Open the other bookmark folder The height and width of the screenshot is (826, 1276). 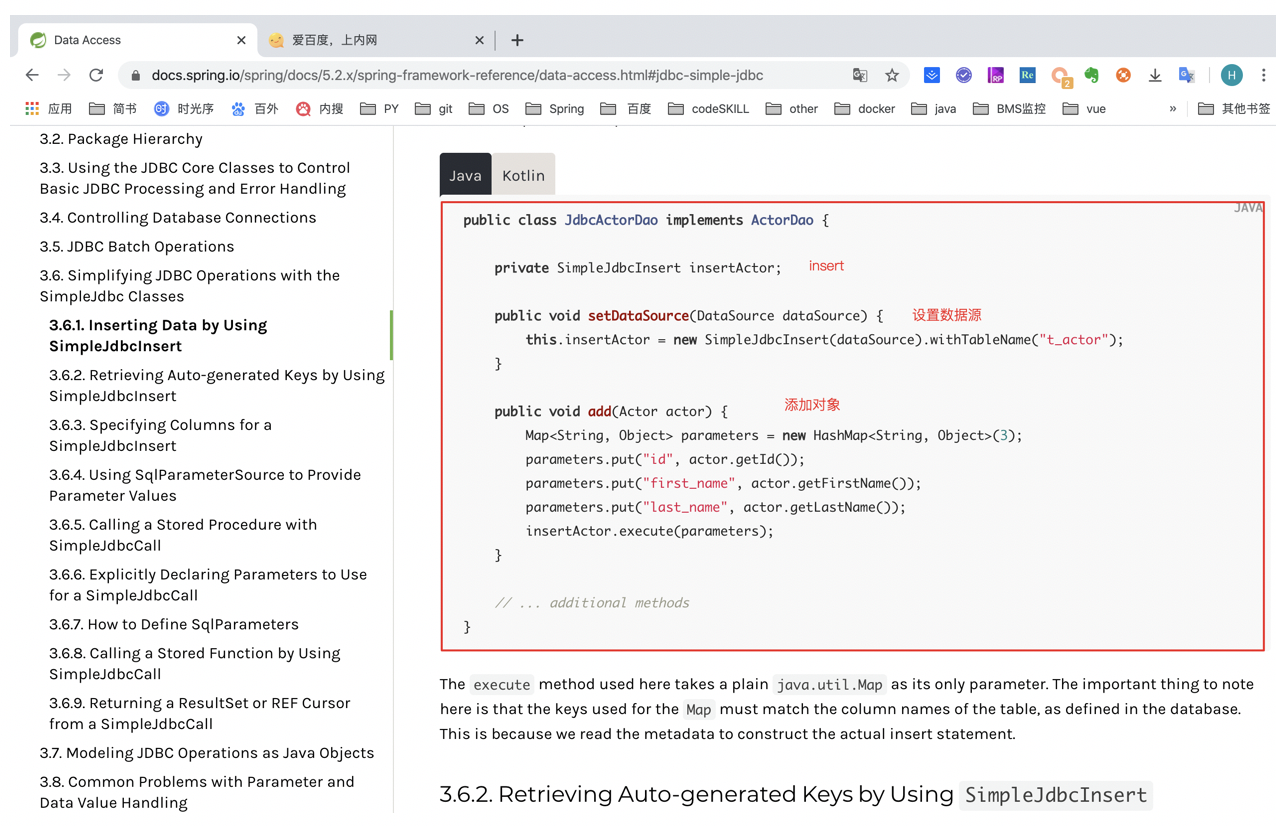point(791,108)
